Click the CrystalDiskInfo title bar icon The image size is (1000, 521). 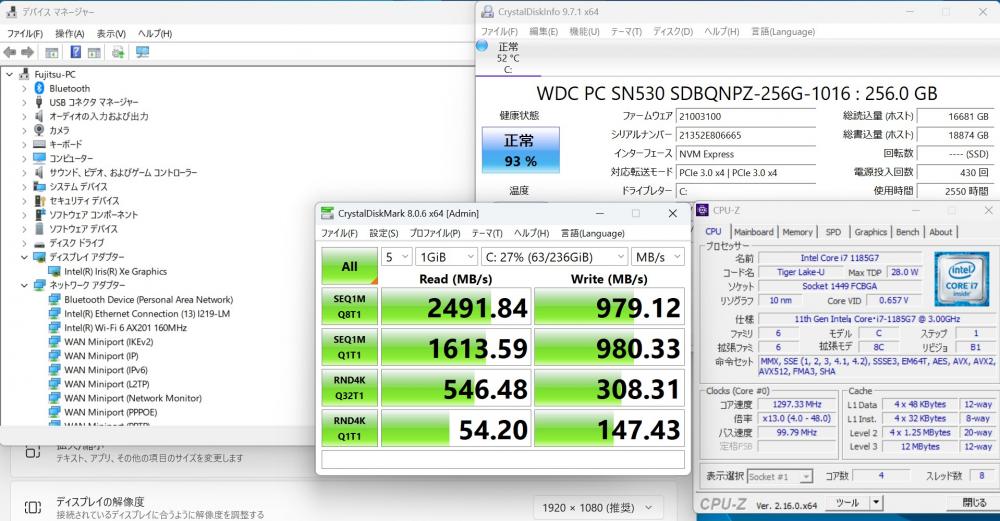[487, 11]
